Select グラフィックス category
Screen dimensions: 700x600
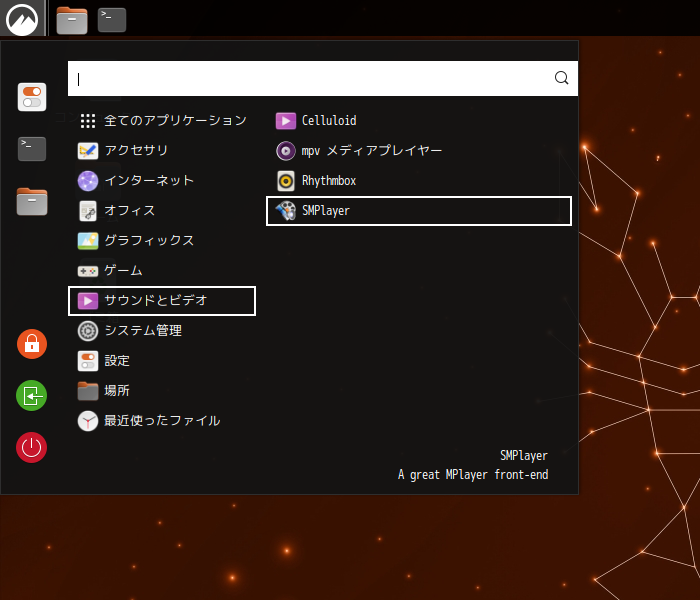click(162, 241)
